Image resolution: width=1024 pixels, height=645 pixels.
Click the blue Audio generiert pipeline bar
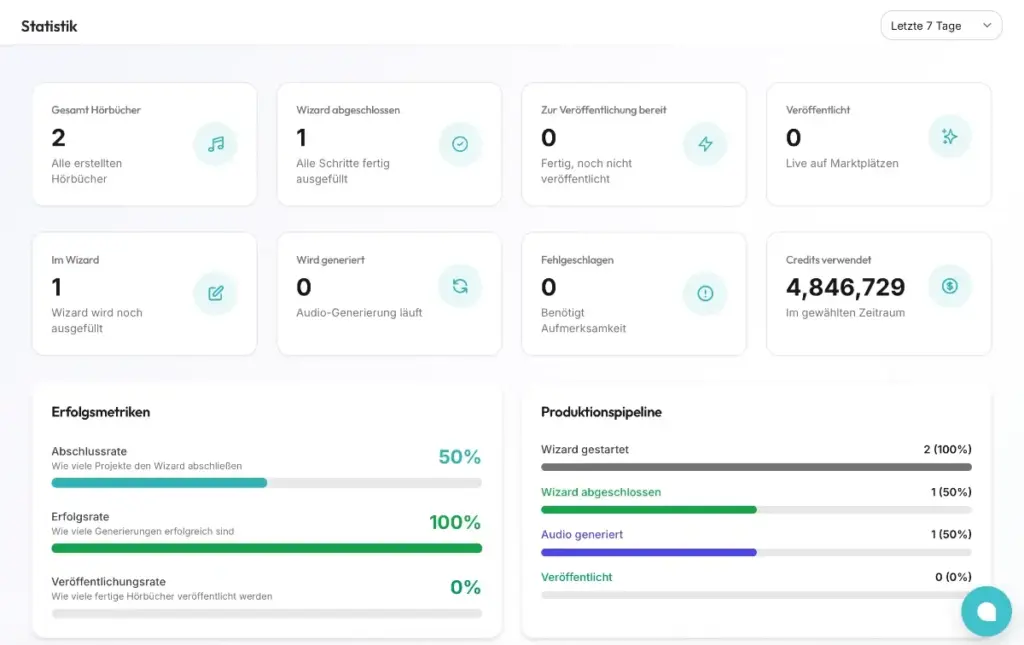(x=648, y=552)
